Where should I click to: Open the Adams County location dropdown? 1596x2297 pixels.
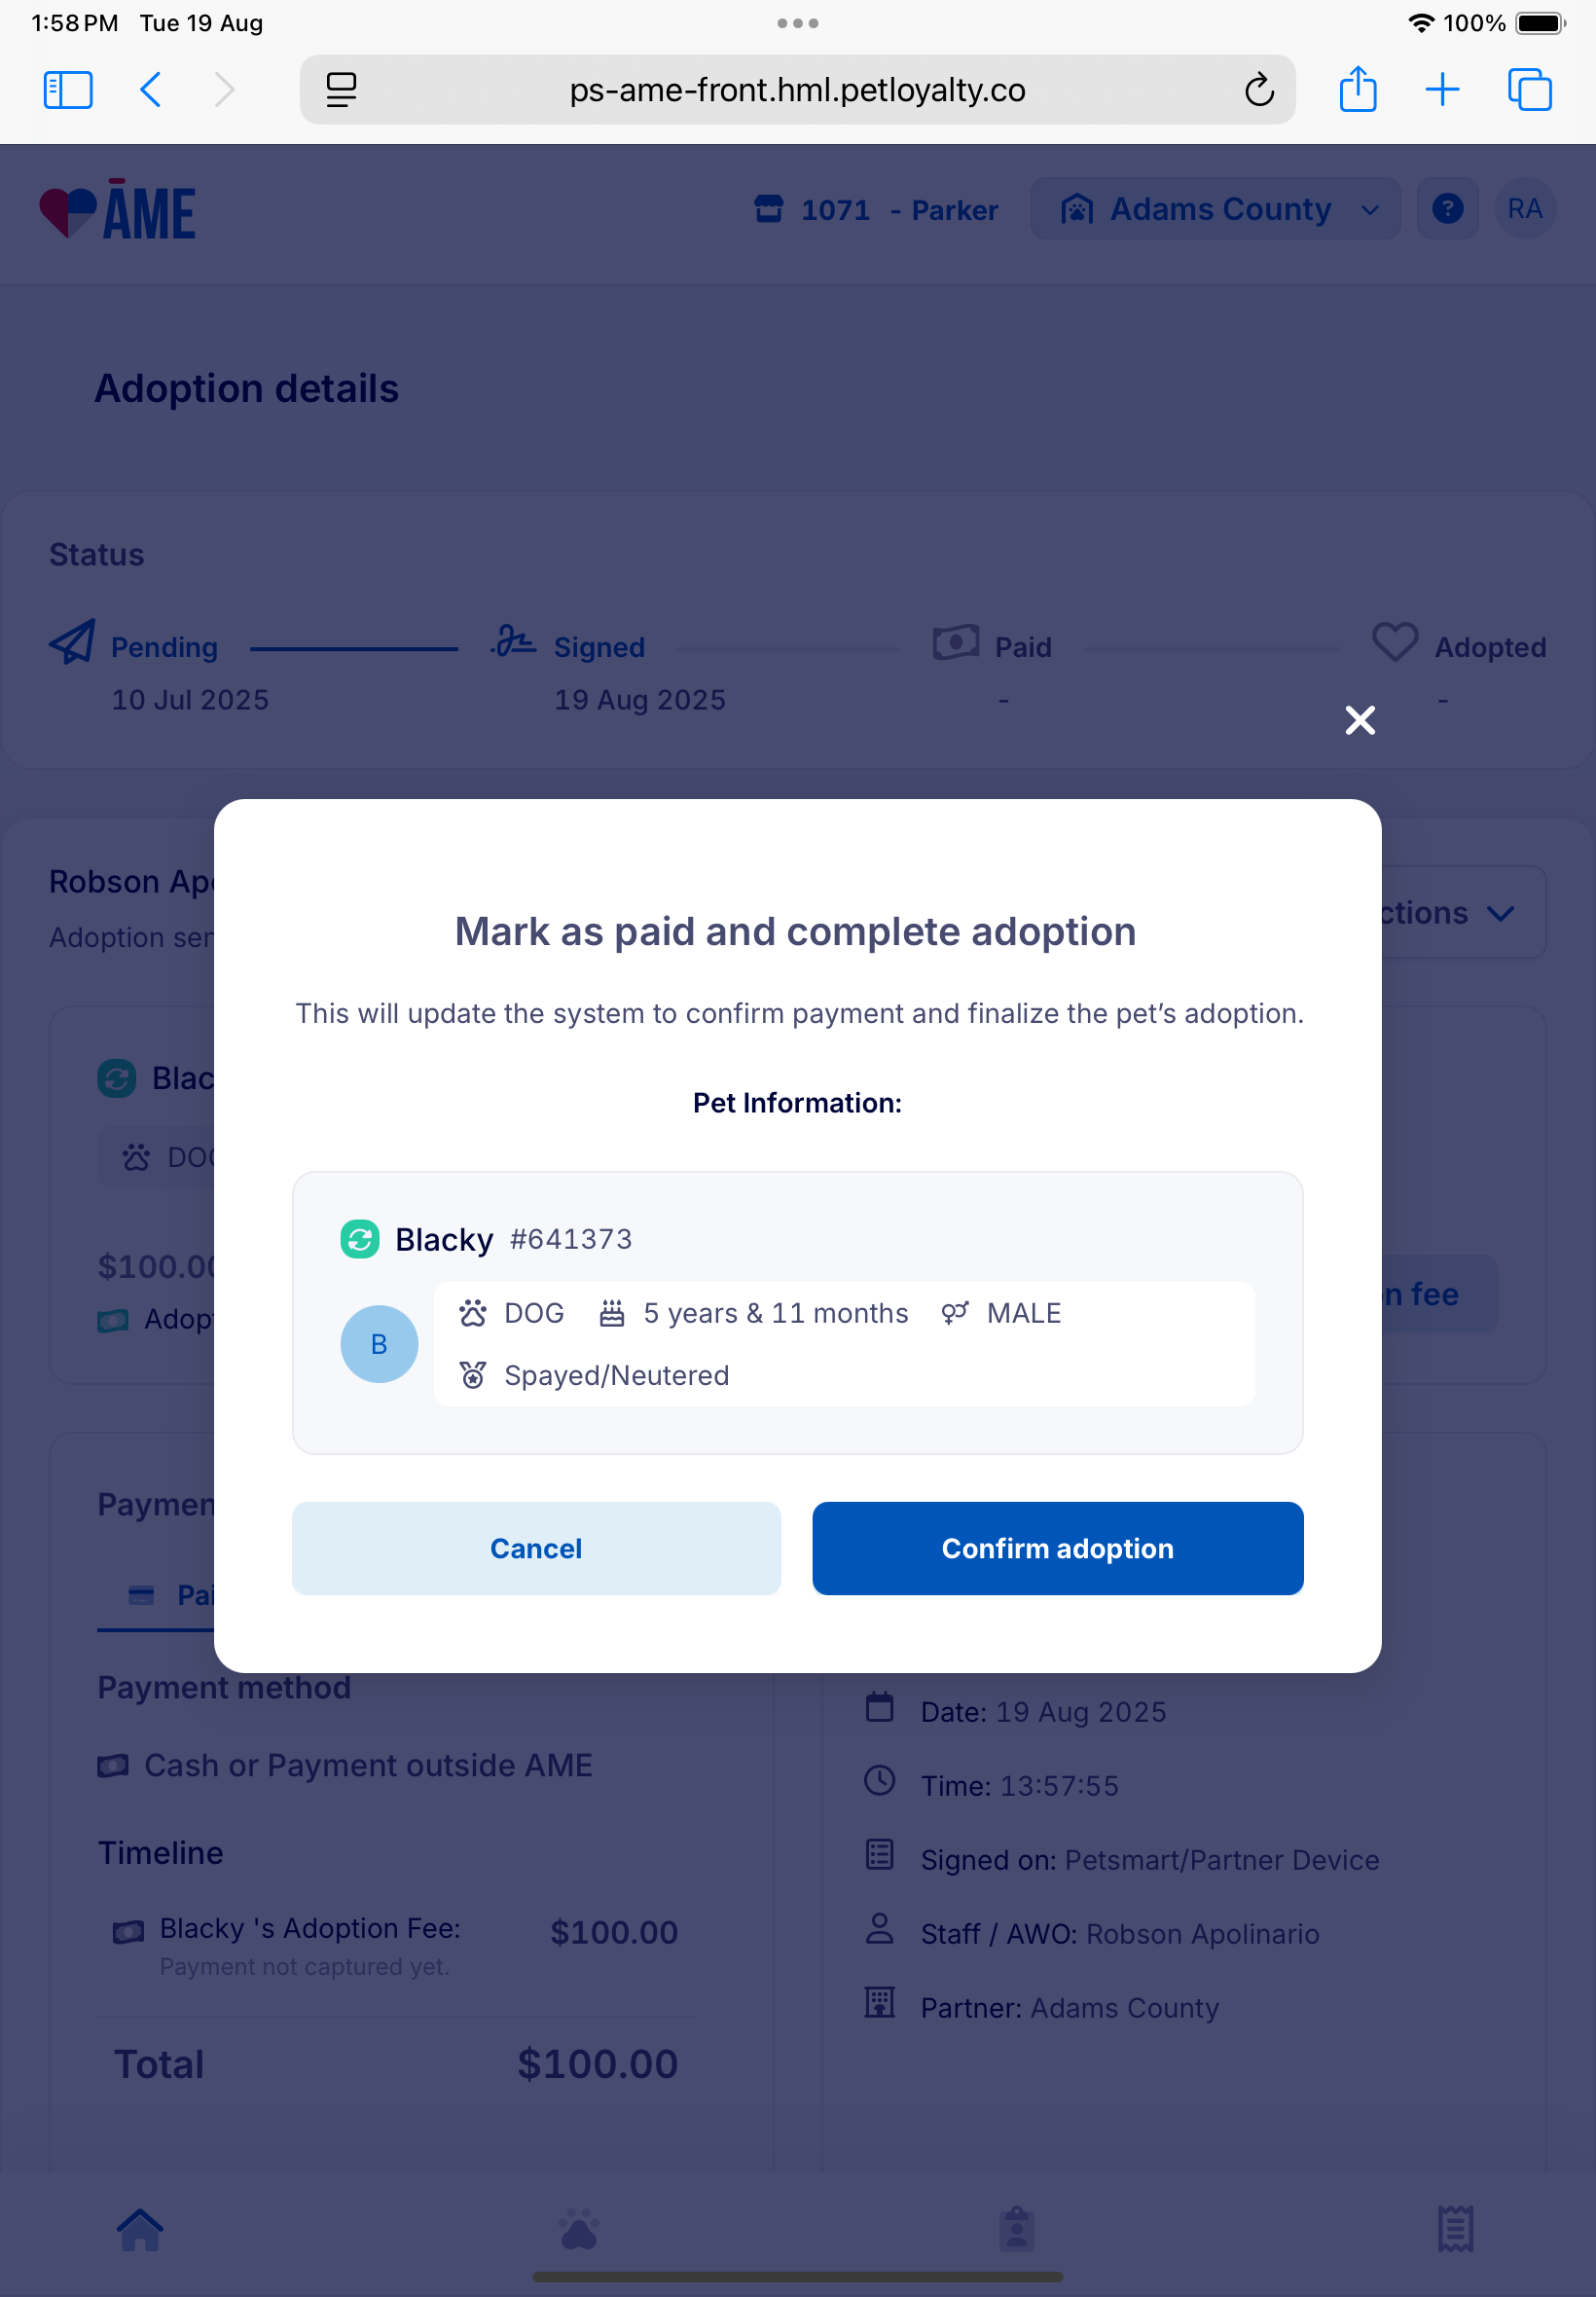(1214, 209)
